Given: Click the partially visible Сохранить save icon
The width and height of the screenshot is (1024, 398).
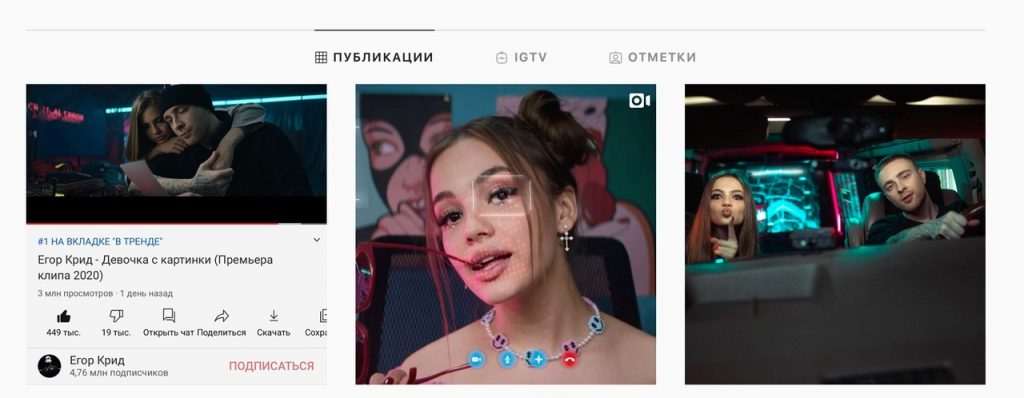Looking at the screenshot, I should [x=323, y=316].
